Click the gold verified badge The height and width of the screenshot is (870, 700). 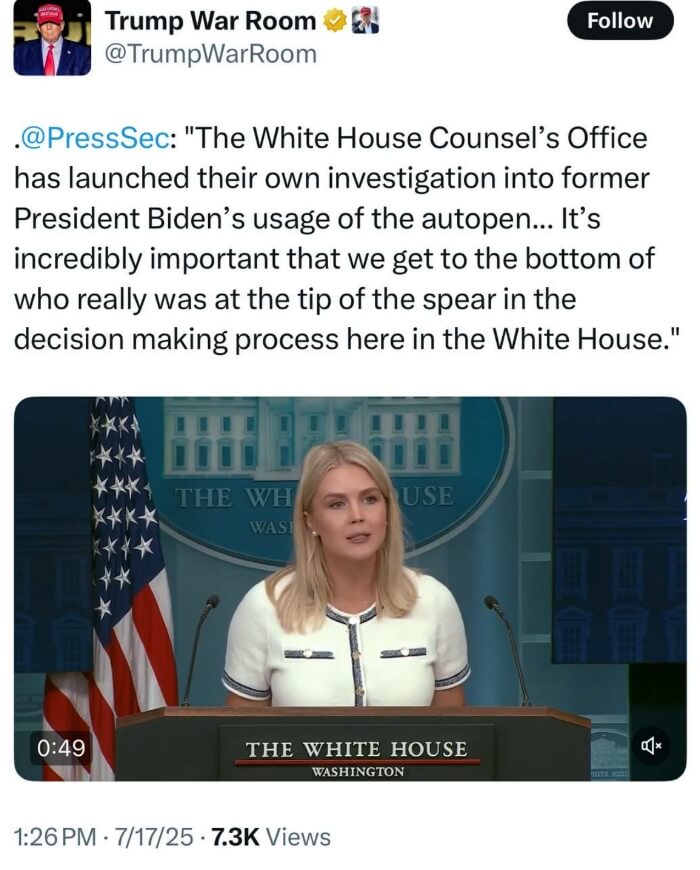335,21
